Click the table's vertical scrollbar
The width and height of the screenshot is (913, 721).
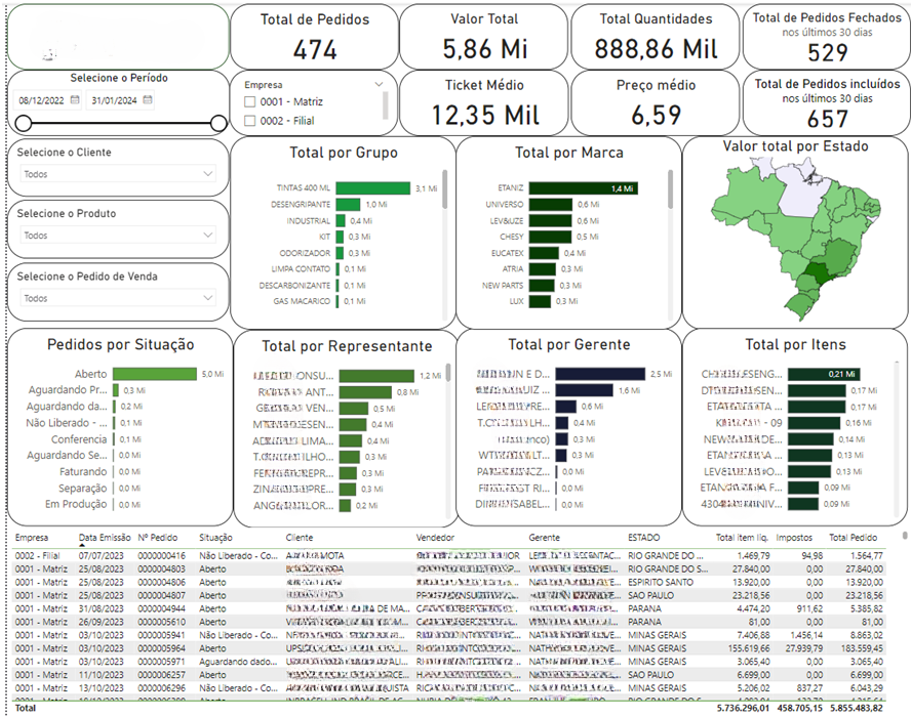click(x=904, y=535)
